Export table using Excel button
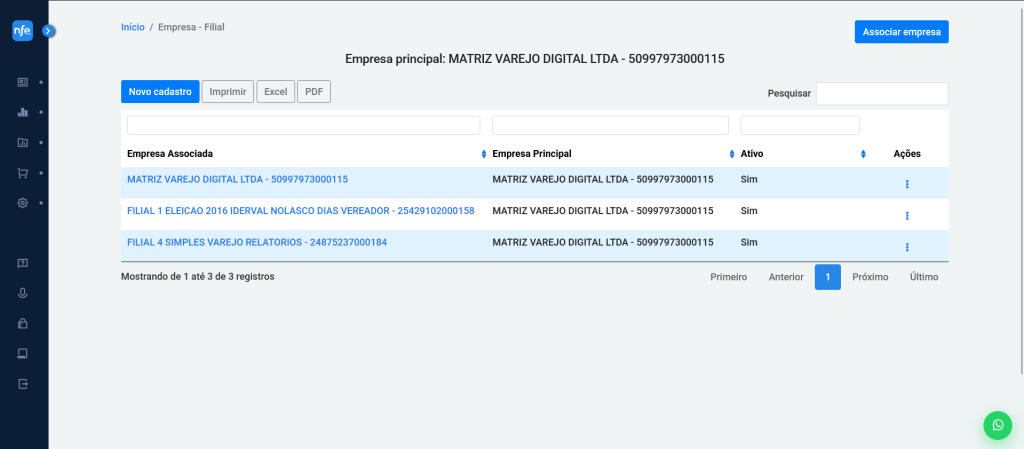 pos(275,92)
